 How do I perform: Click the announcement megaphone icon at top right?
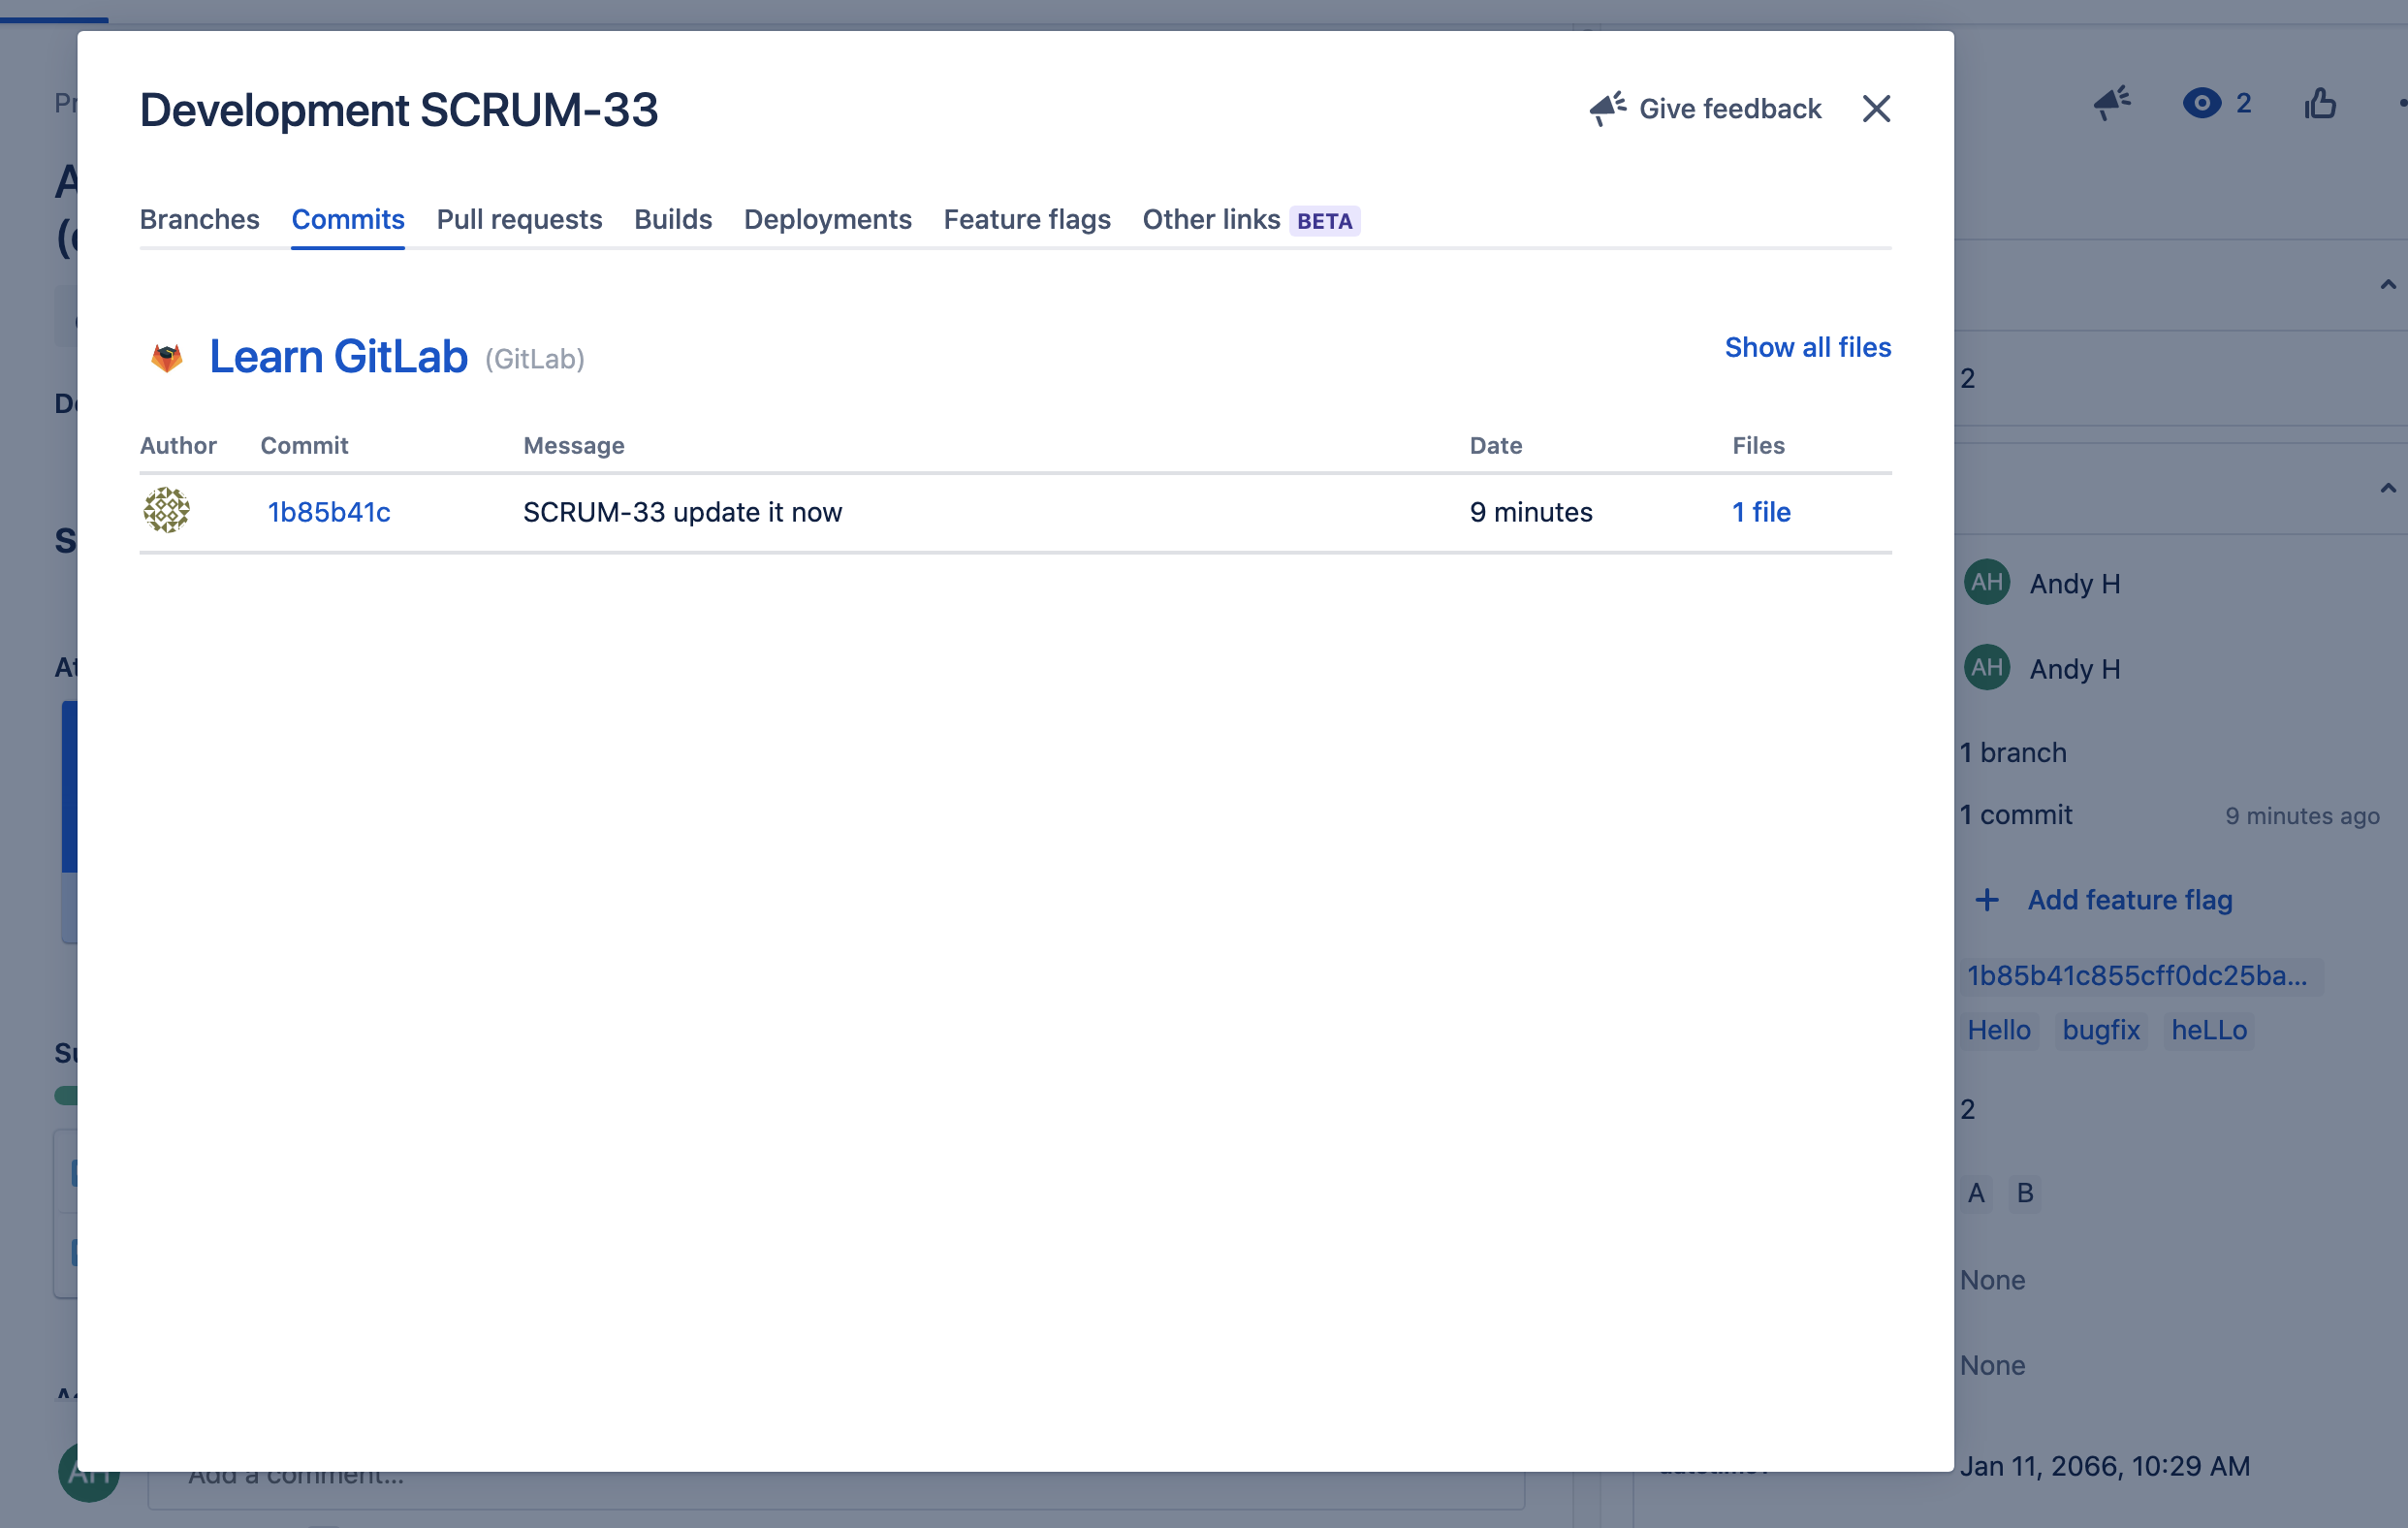2113,104
